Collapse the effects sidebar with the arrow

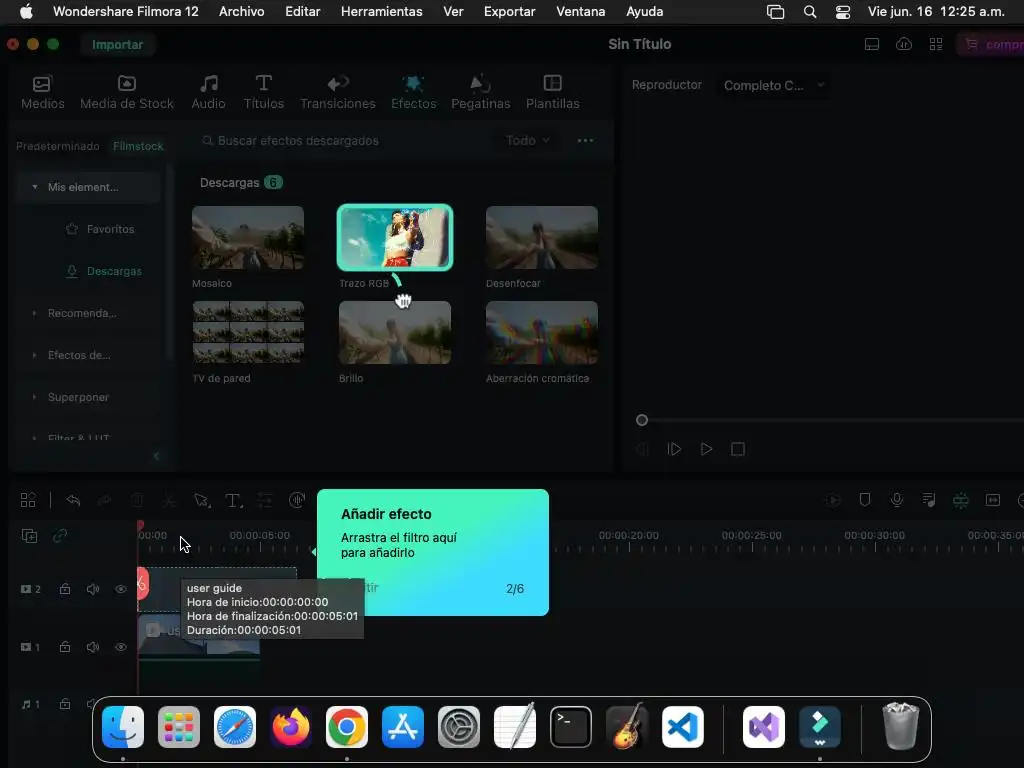pos(156,456)
